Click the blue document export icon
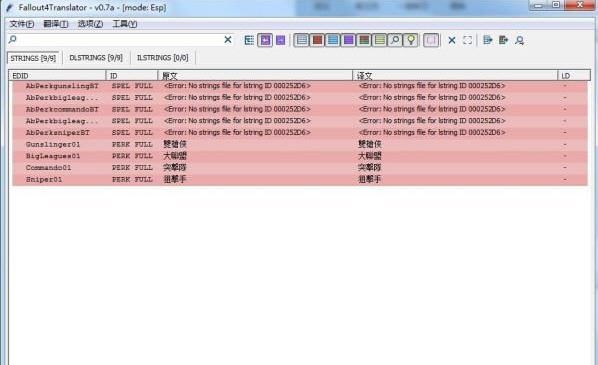Viewport: 598px width, 365px height. pos(488,40)
